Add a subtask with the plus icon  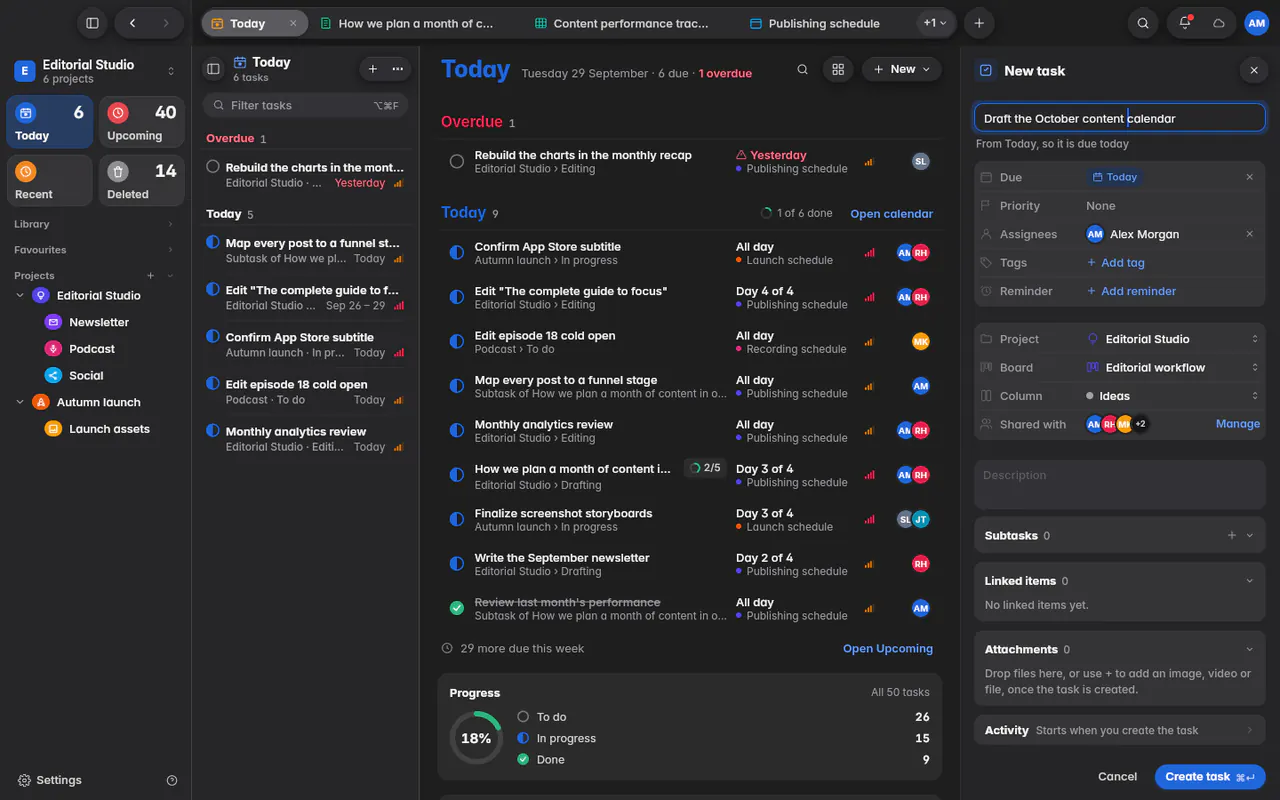click(1232, 535)
